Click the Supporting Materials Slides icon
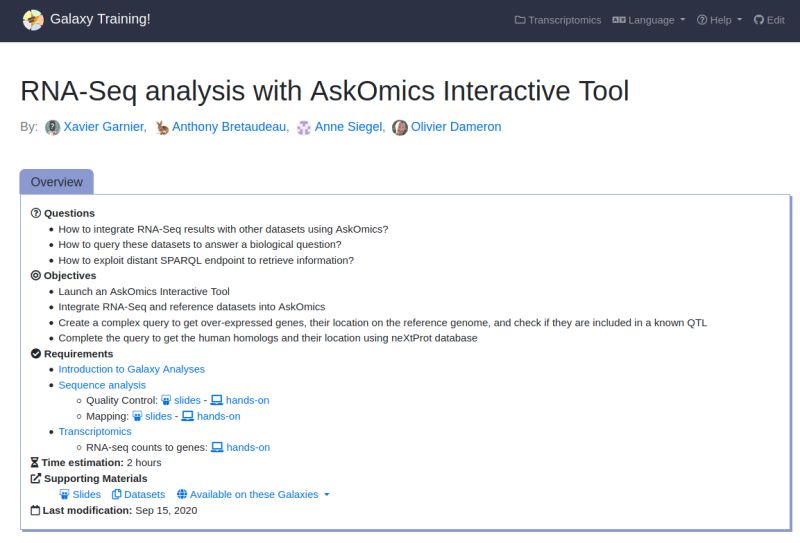Screen dimensions: 800x543 (x=64, y=494)
